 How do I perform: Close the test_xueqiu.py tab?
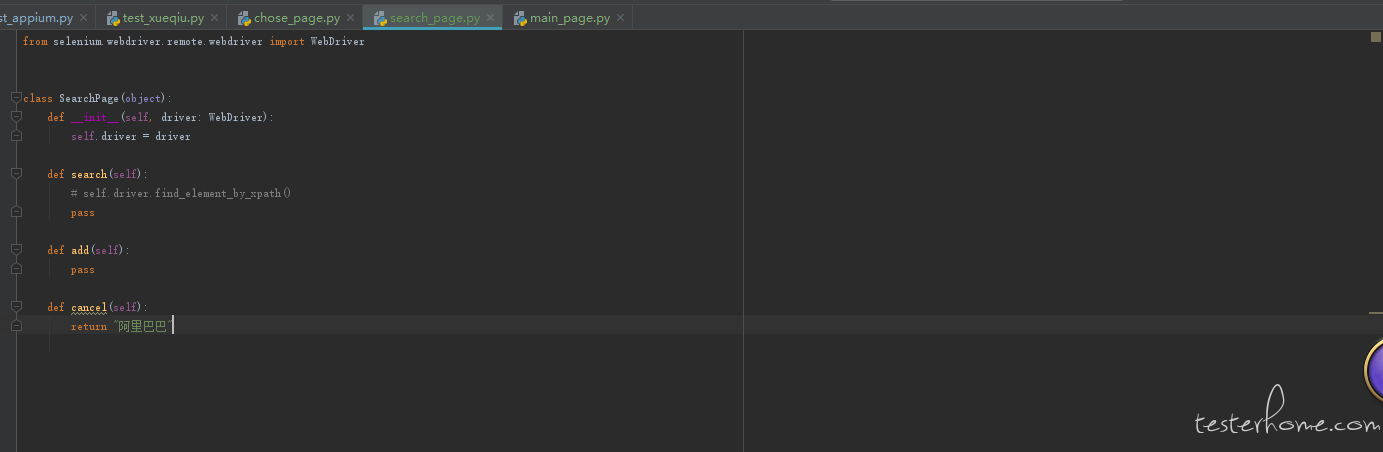(x=215, y=18)
